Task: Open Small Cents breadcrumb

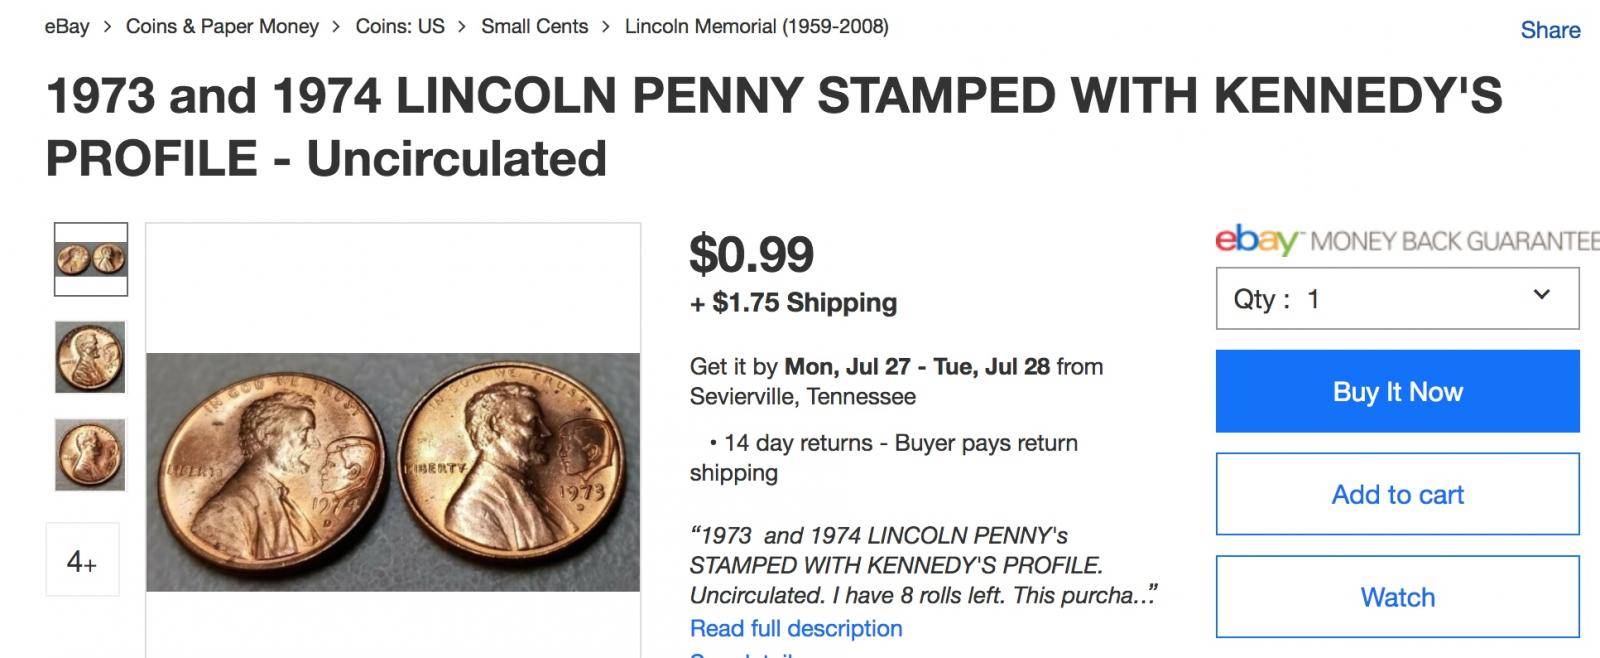Action: click(x=534, y=27)
